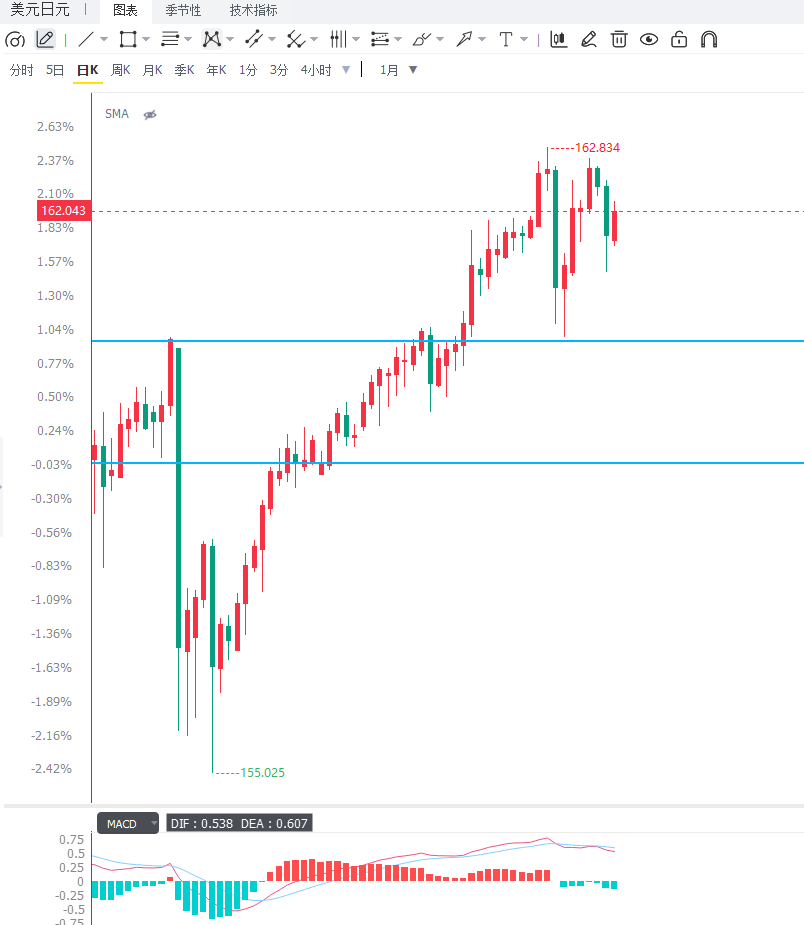Select the trend line drawing tool
The width and height of the screenshot is (804, 925).
(x=86, y=40)
